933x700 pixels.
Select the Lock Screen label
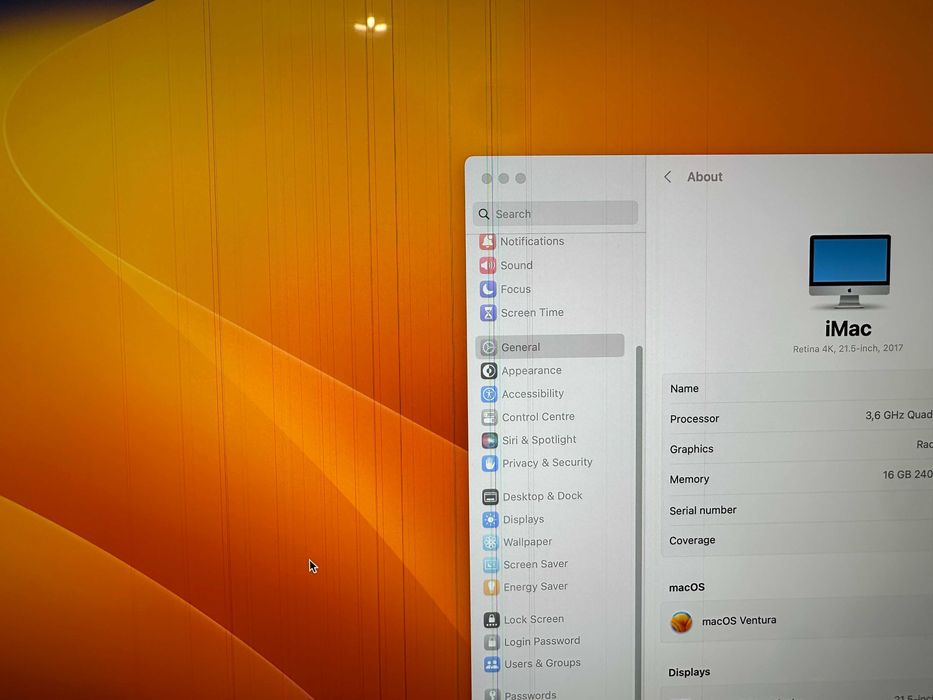tap(534, 619)
